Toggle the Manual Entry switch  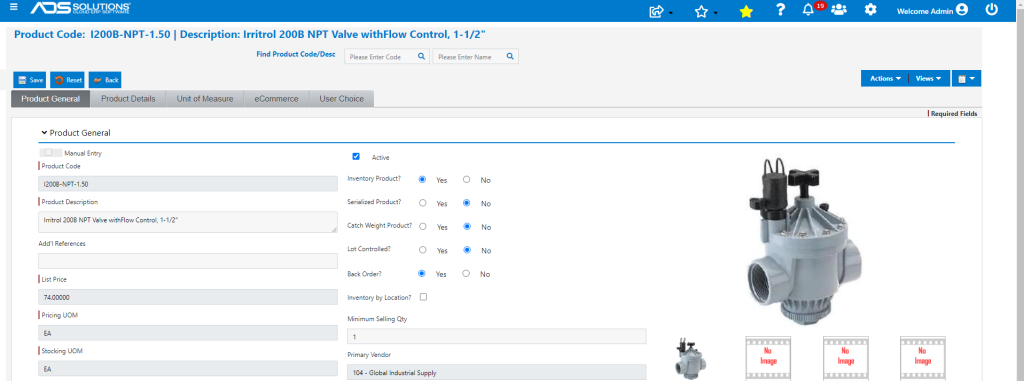50,152
